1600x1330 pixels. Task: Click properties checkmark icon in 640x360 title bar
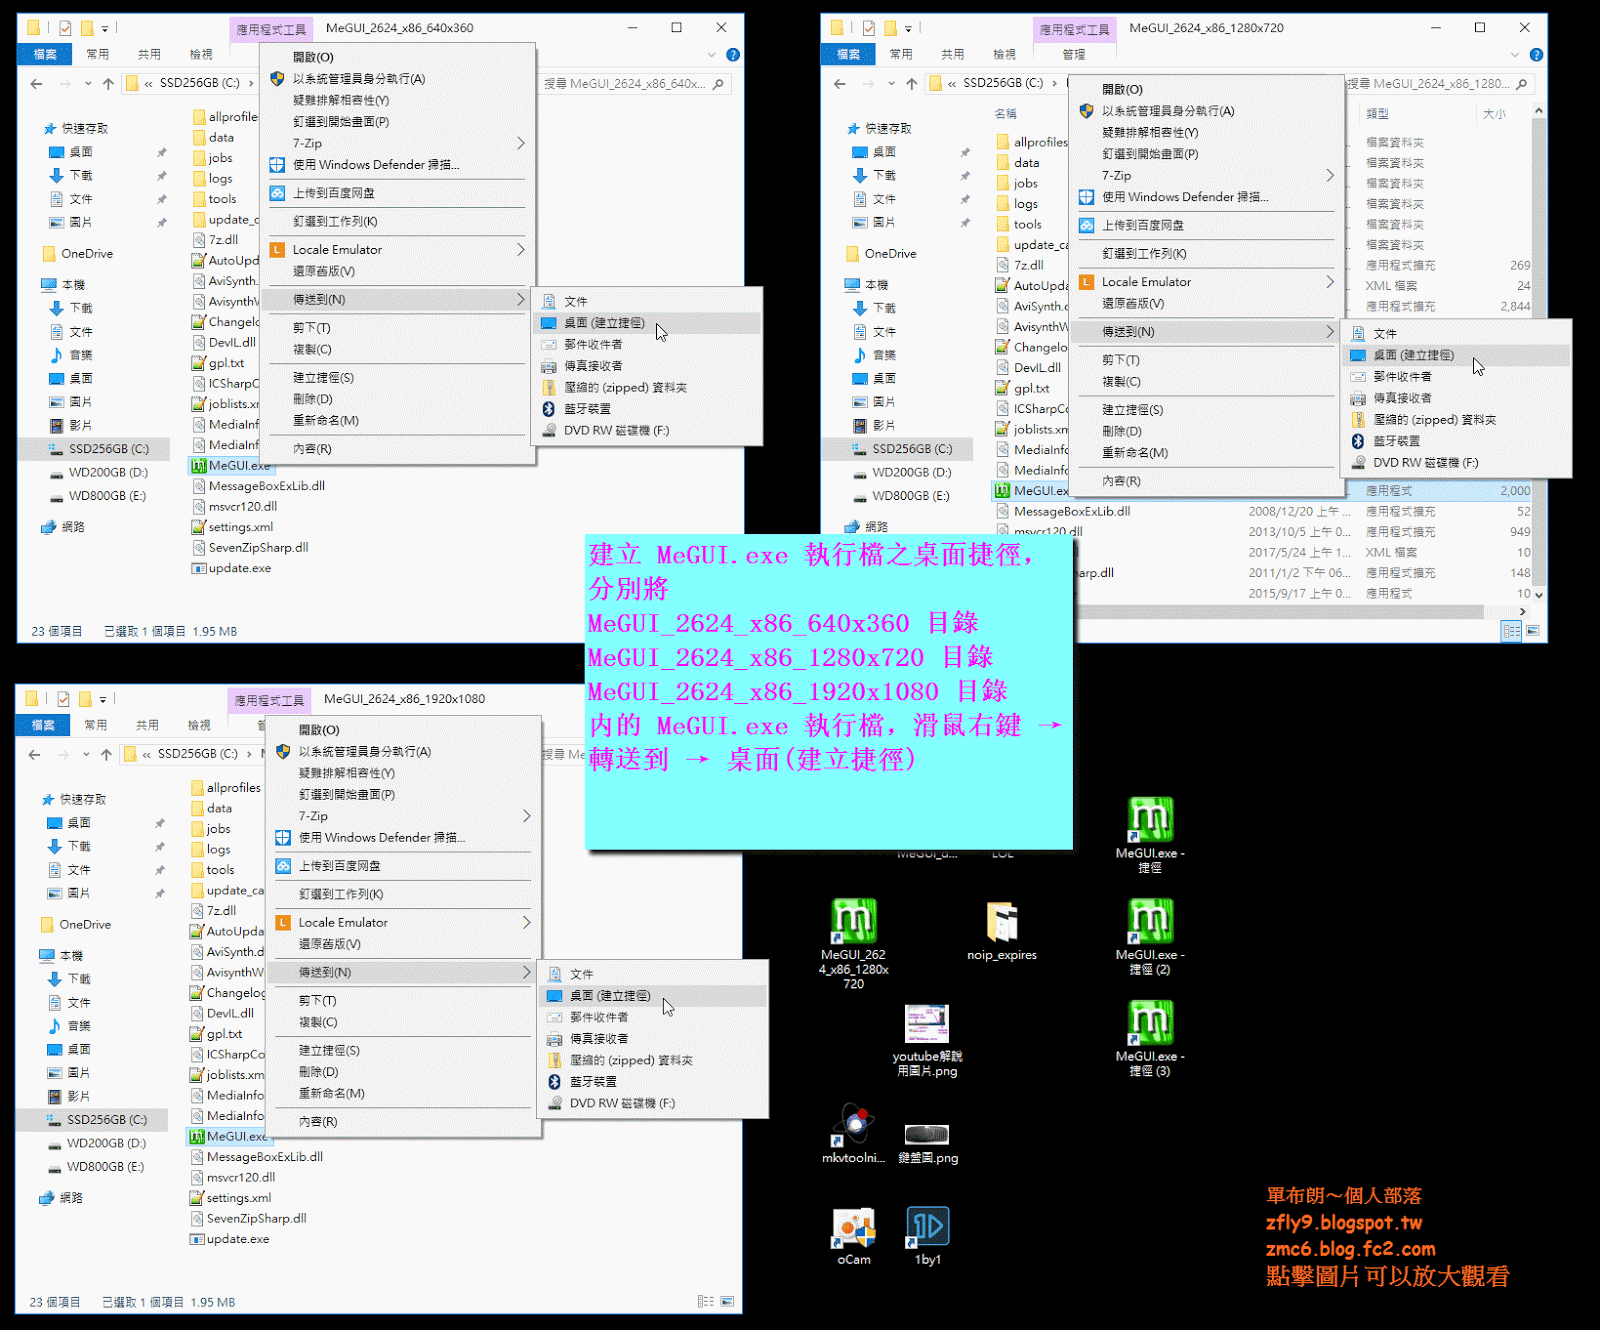click(x=65, y=28)
